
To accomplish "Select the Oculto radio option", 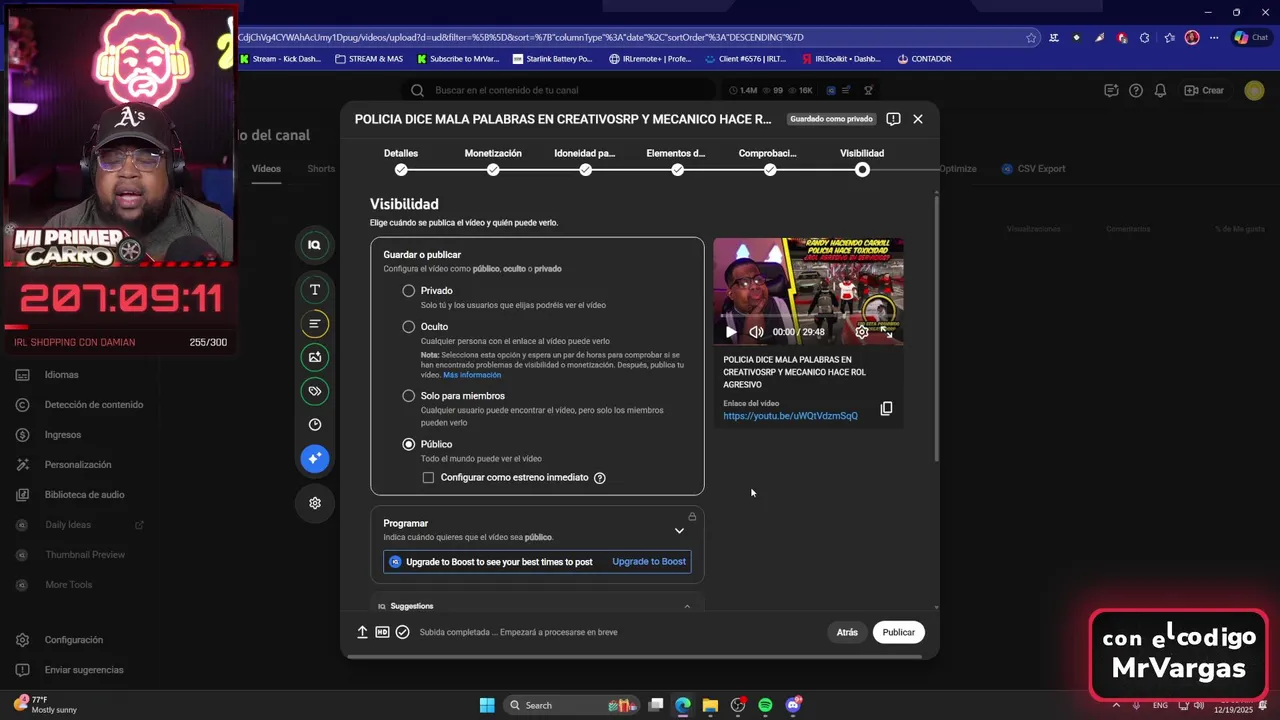I will click(408, 327).
